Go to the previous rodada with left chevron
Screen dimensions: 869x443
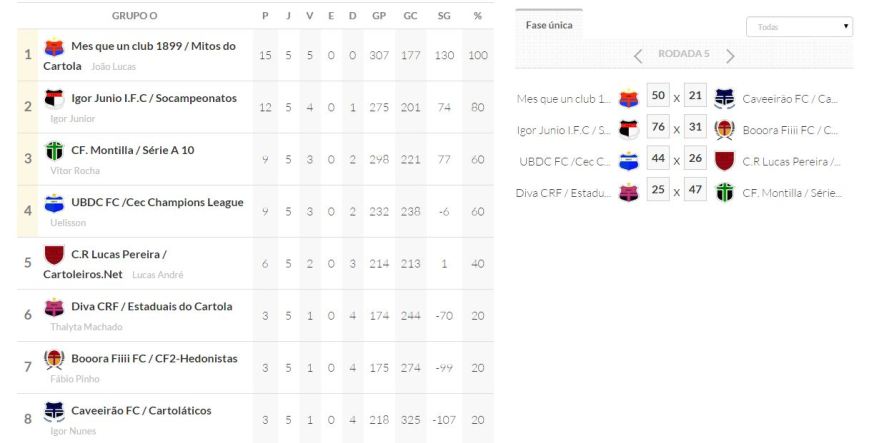[x=638, y=56]
